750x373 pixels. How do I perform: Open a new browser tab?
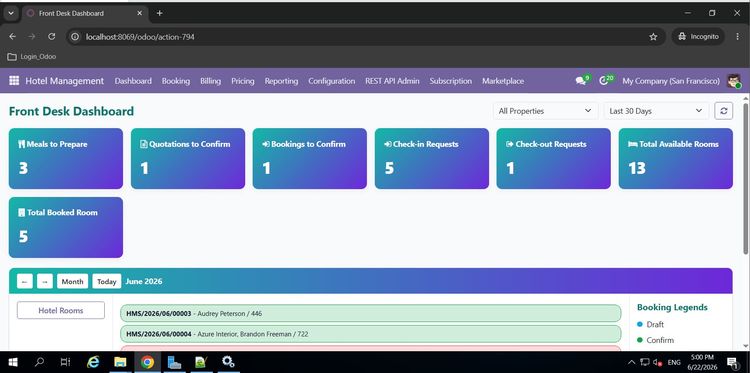[159, 13]
